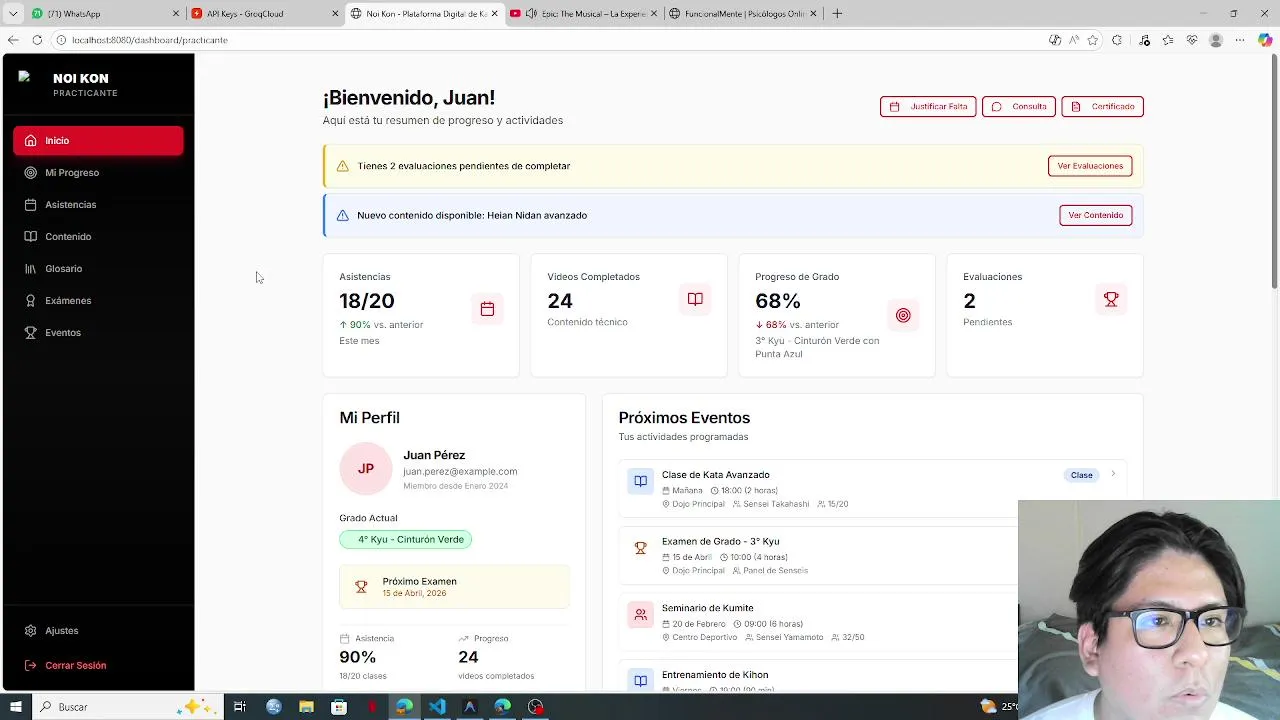This screenshot has height=720, width=1280.
Task: Go to Mi Progreso in sidebar
Action: coord(98,173)
